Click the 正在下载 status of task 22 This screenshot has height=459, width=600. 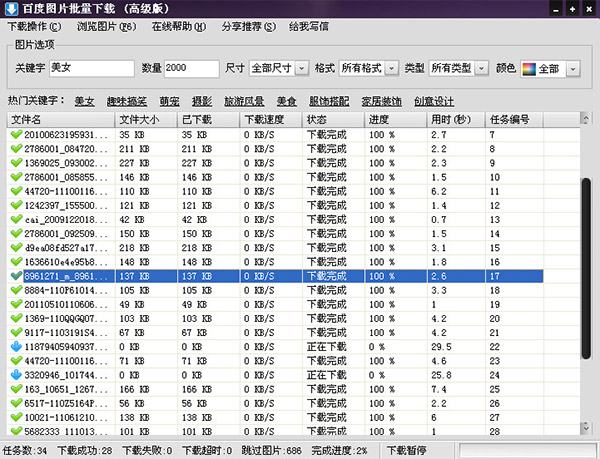click(326, 347)
